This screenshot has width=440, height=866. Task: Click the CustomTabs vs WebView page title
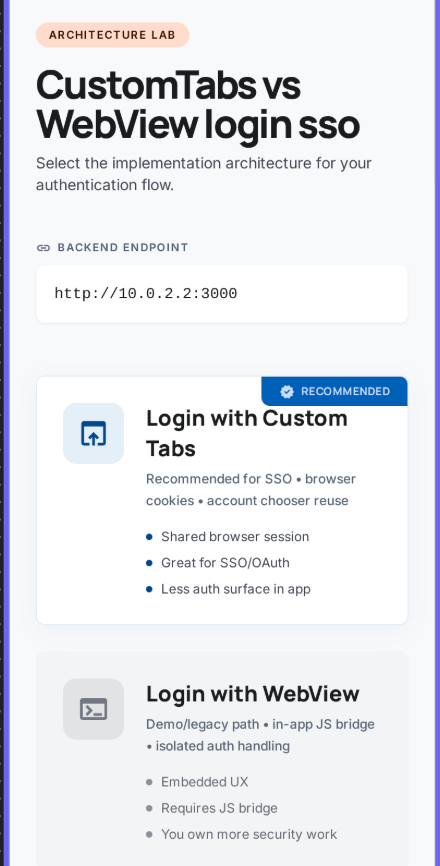click(x=198, y=105)
